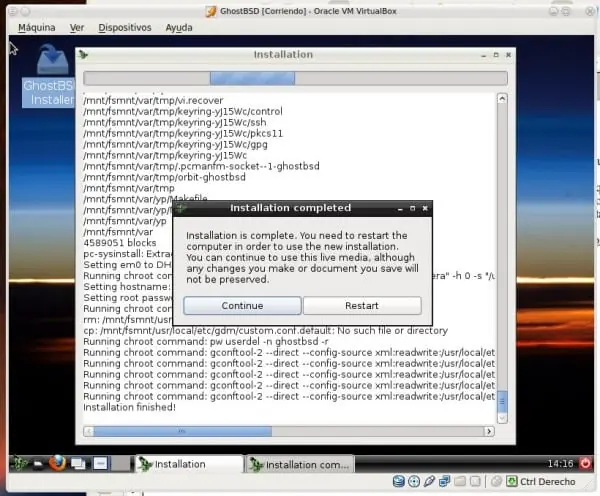Click the VirtualBox display status icon
600x496 pixels.
475,481
